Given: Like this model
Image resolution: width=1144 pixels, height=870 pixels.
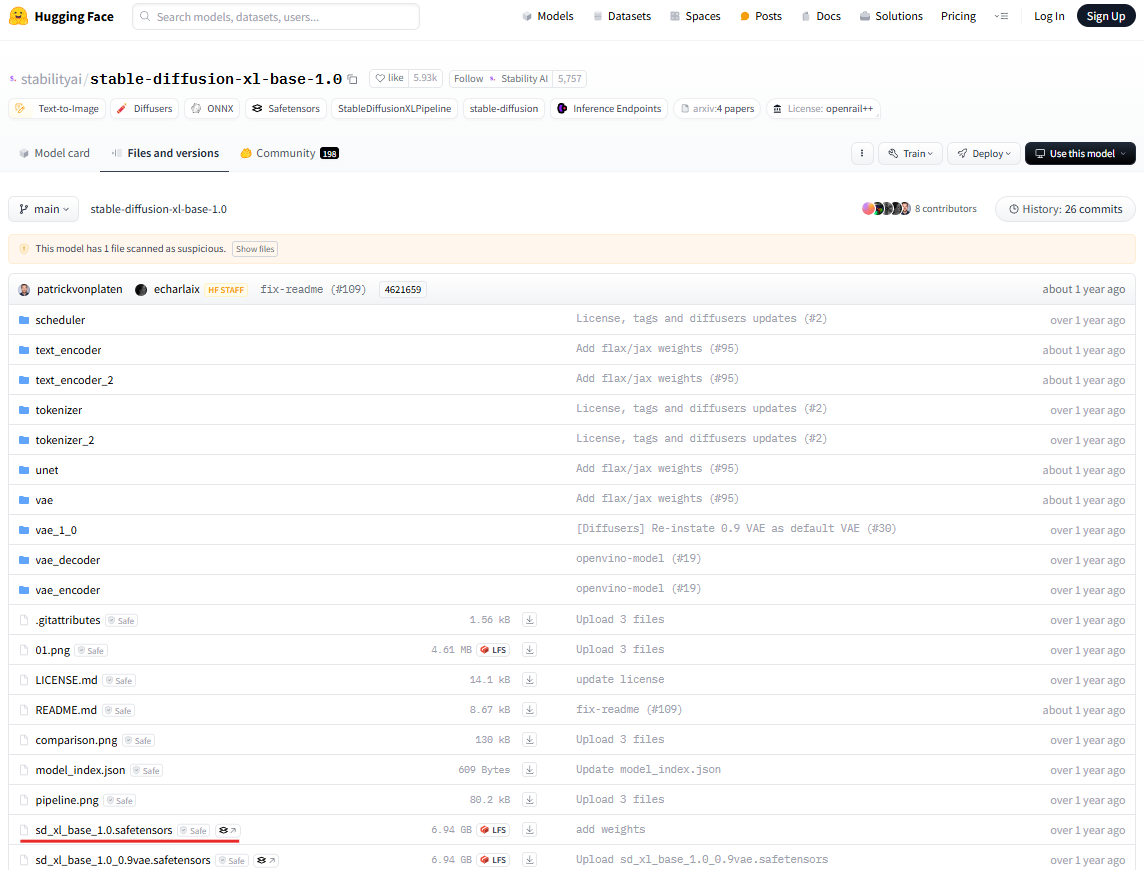Looking at the screenshot, I should click(x=389, y=78).
